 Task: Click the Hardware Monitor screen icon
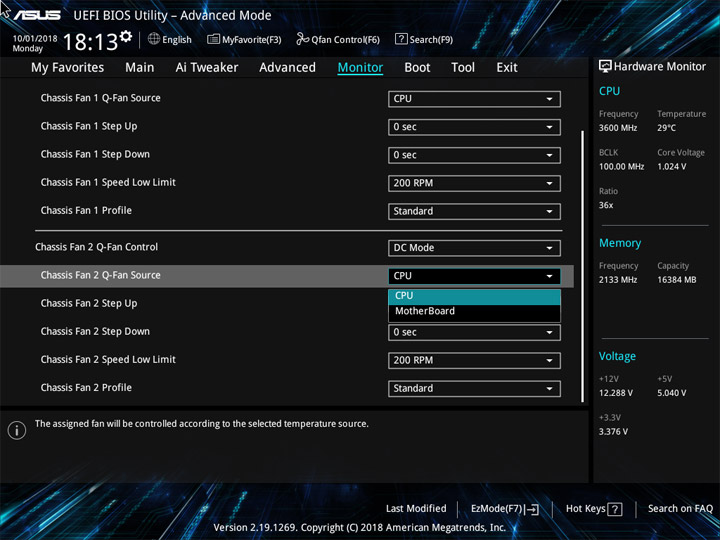tap(605, 67)
